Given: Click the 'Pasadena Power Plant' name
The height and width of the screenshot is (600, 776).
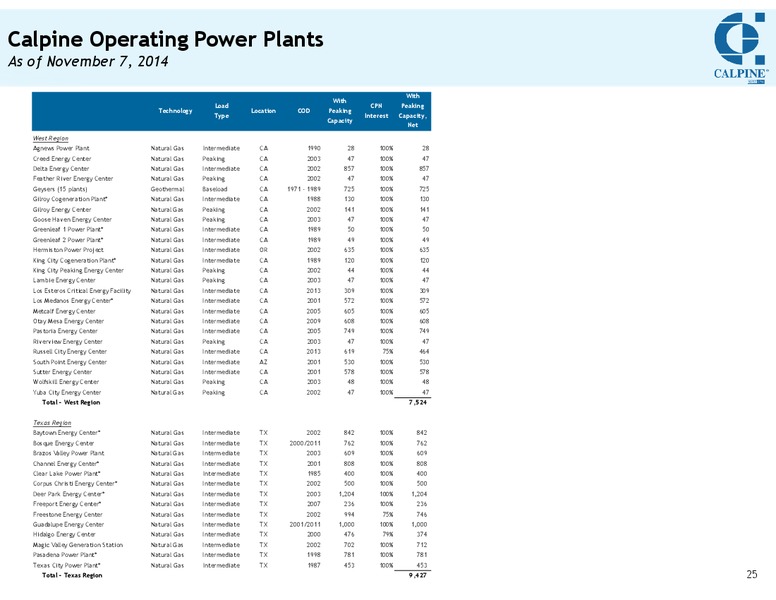Looking at the screenshot, I should click(x=64, y=555).
